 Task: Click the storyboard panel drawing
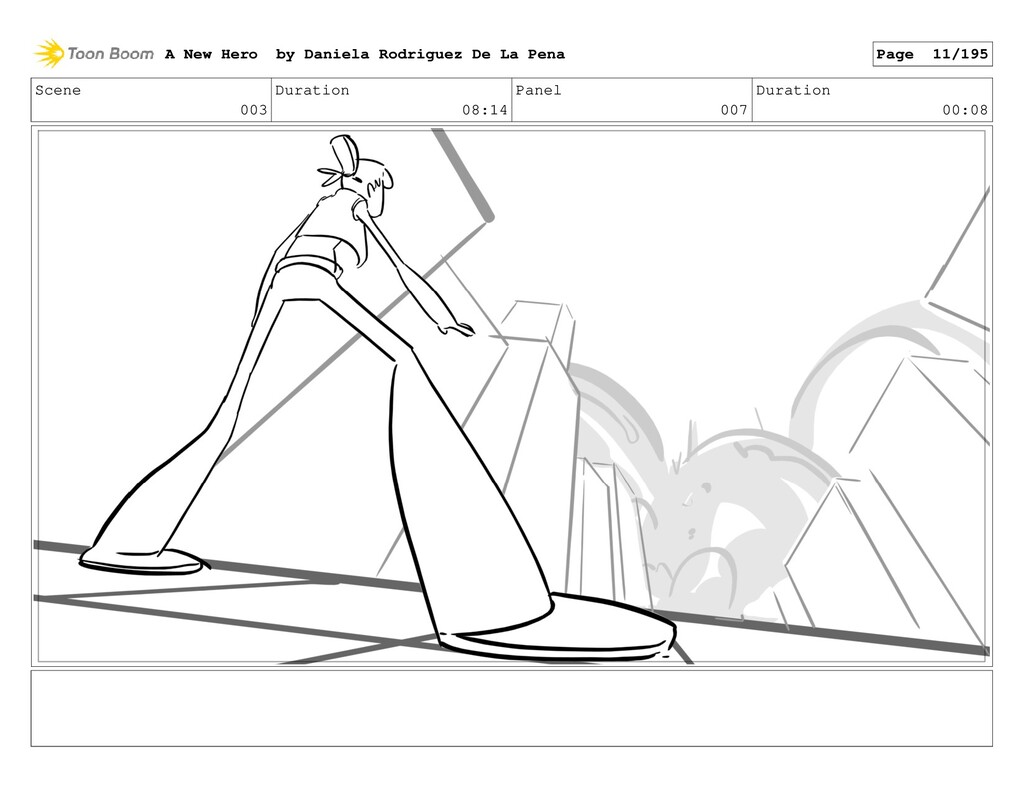(x=511, y=396)
